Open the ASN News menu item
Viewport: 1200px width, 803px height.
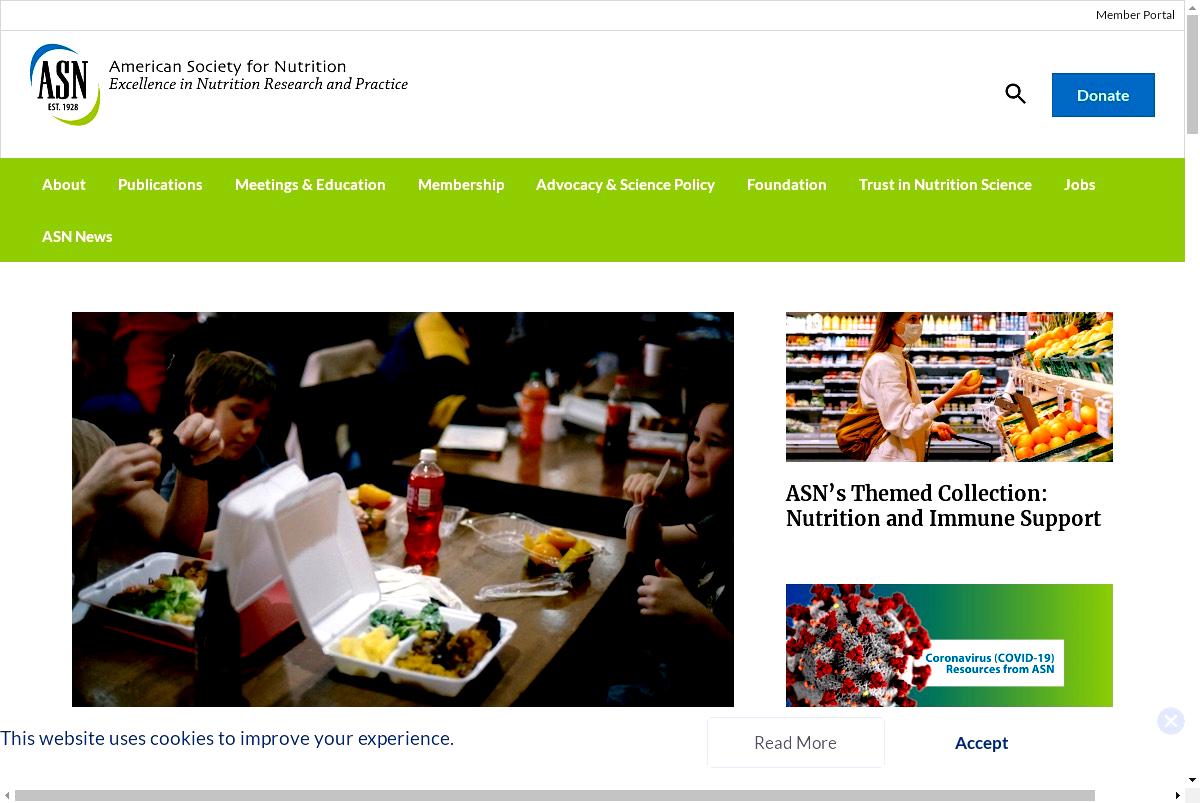pos(77,236)
